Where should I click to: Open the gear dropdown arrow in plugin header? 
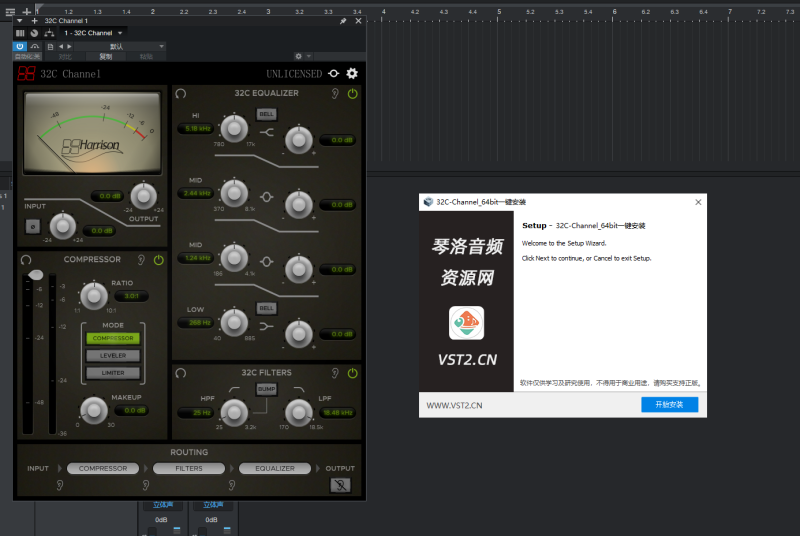[x=309, y=56]
